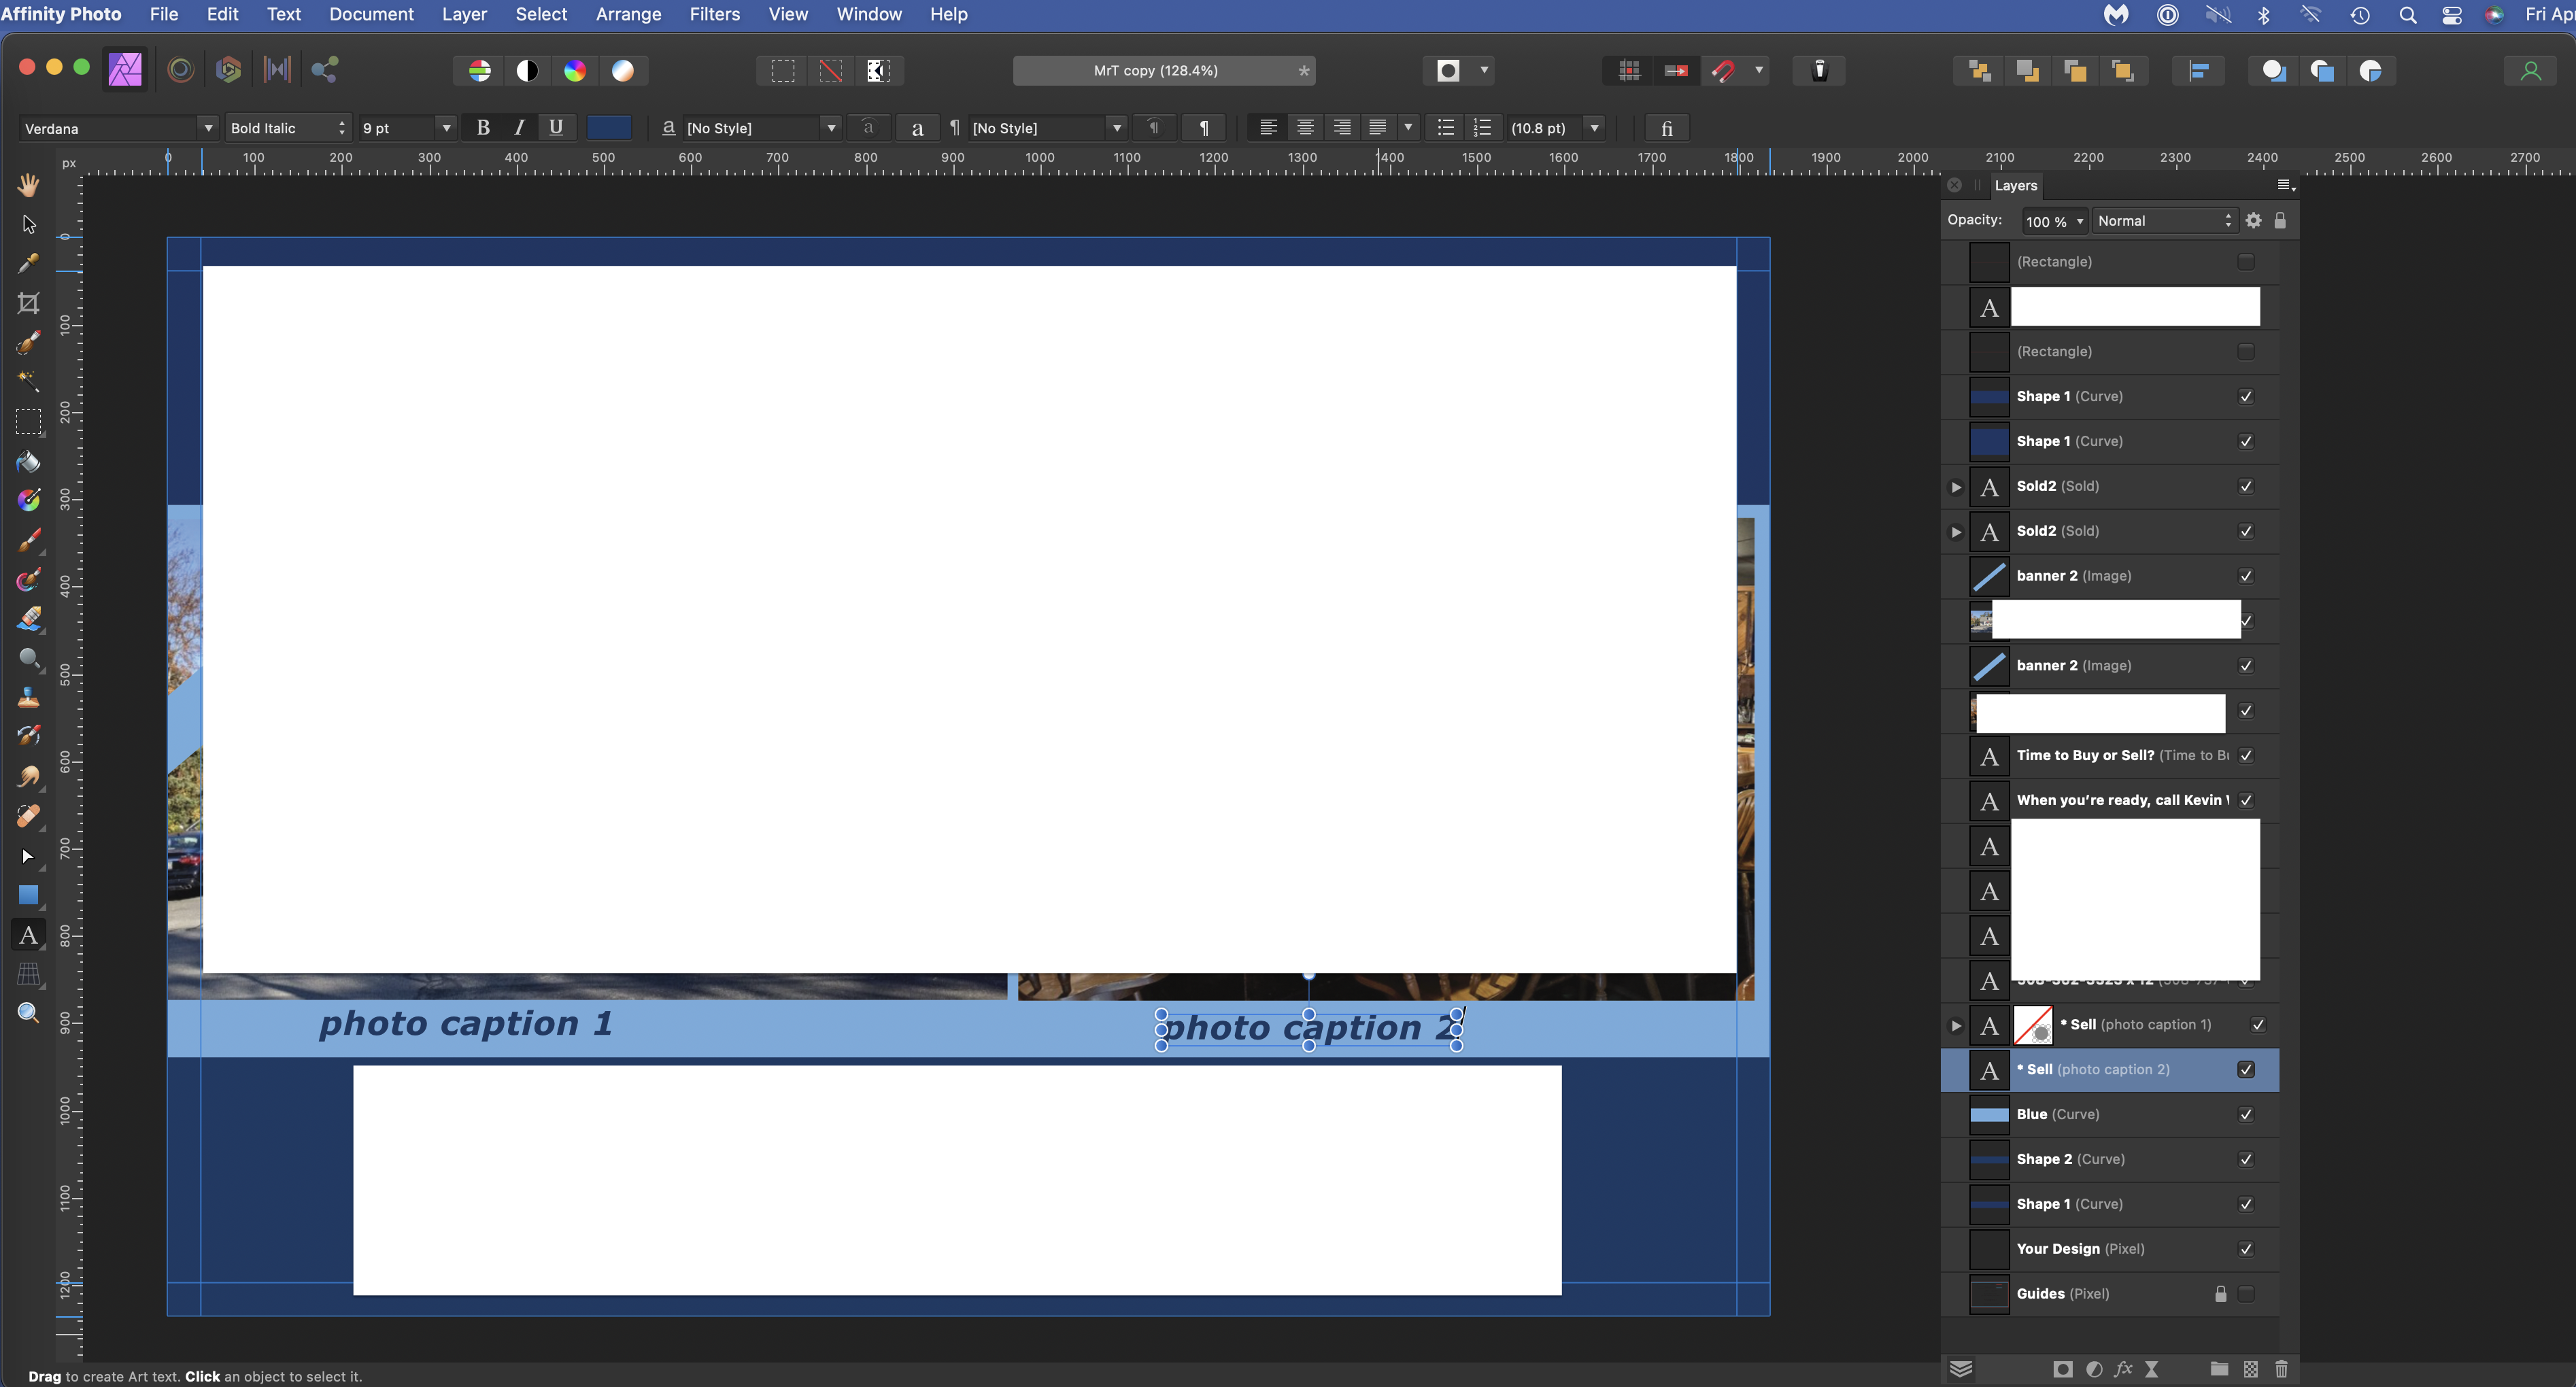Add mask layer icon in Layers panel
Viewport: 2576px width, 1387px height.
point(2062,1369)
